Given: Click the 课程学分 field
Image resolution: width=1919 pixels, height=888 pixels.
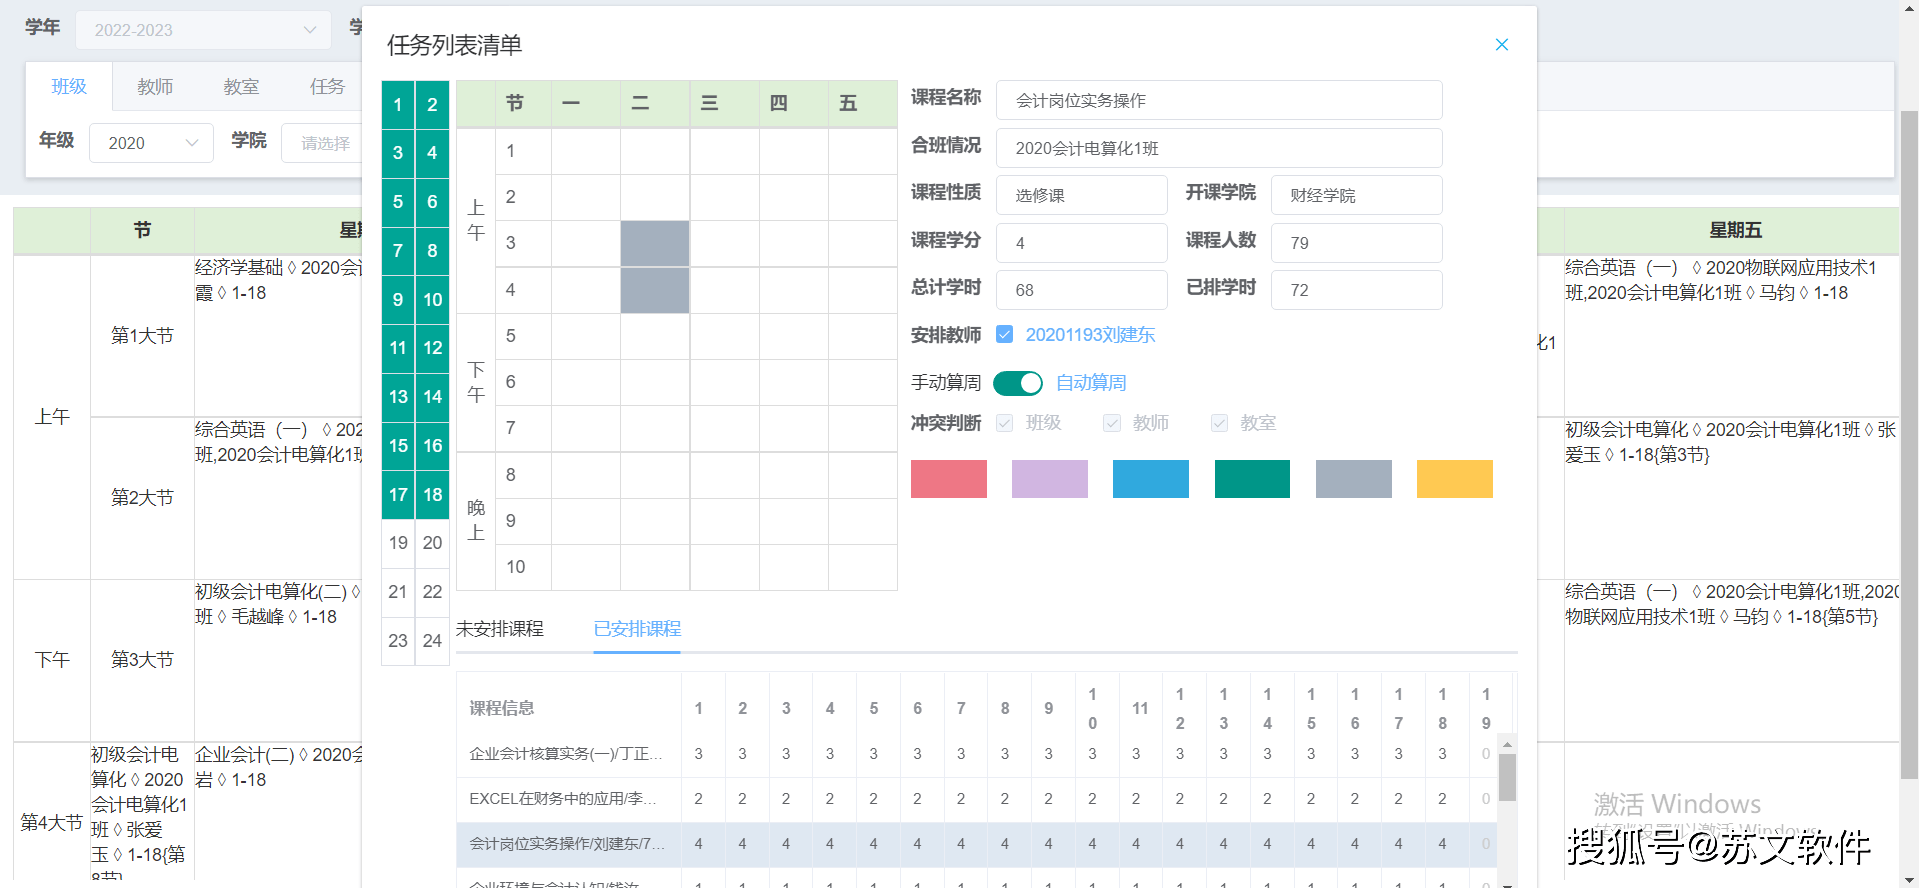Looking at the screenshot, I should click(1081, 243).
